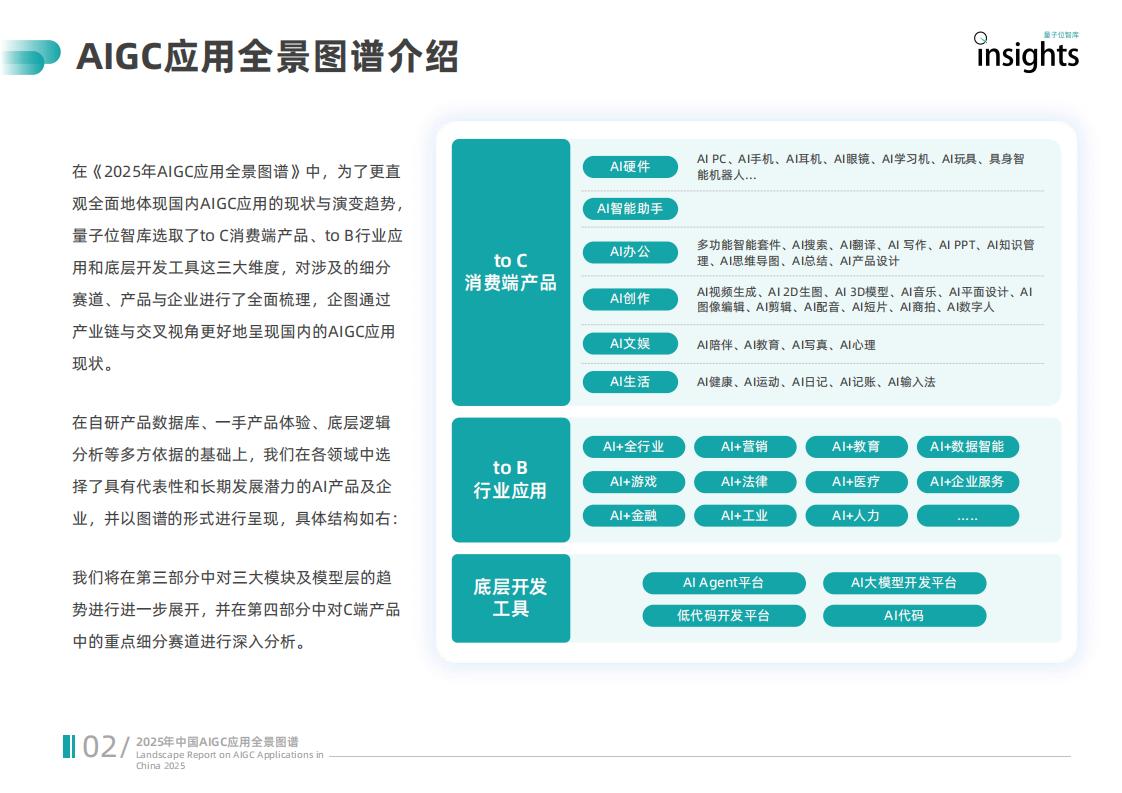Click the AI+法律 pill

click(x=744, y=482)
